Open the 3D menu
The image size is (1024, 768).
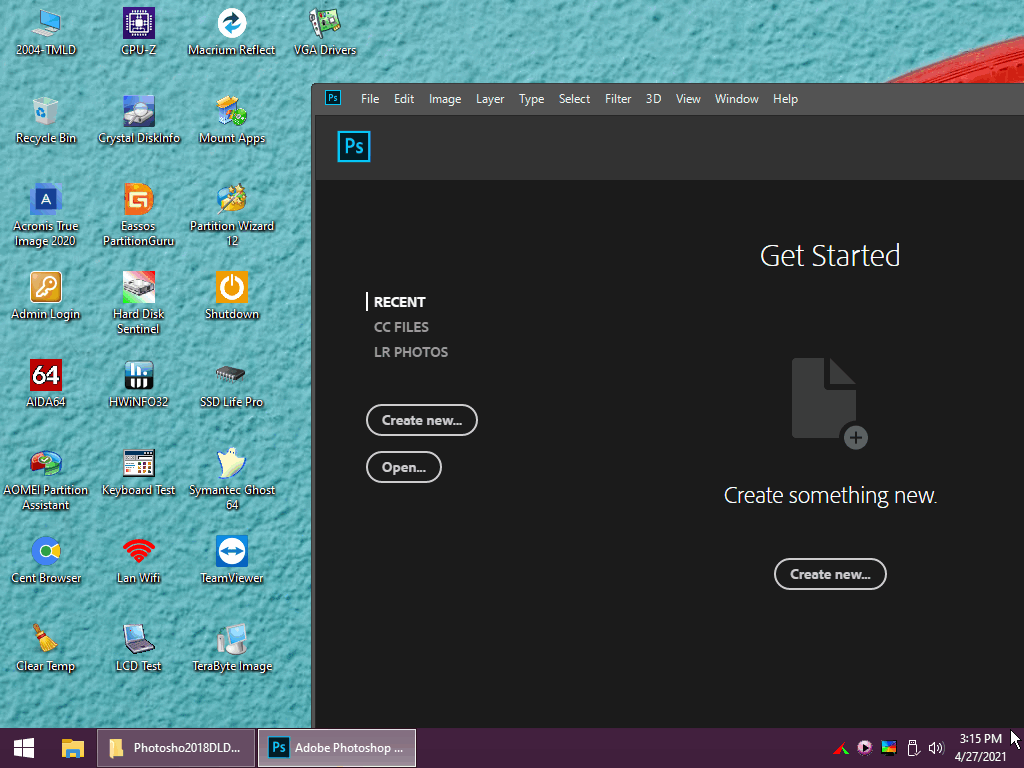coord(653,99)
